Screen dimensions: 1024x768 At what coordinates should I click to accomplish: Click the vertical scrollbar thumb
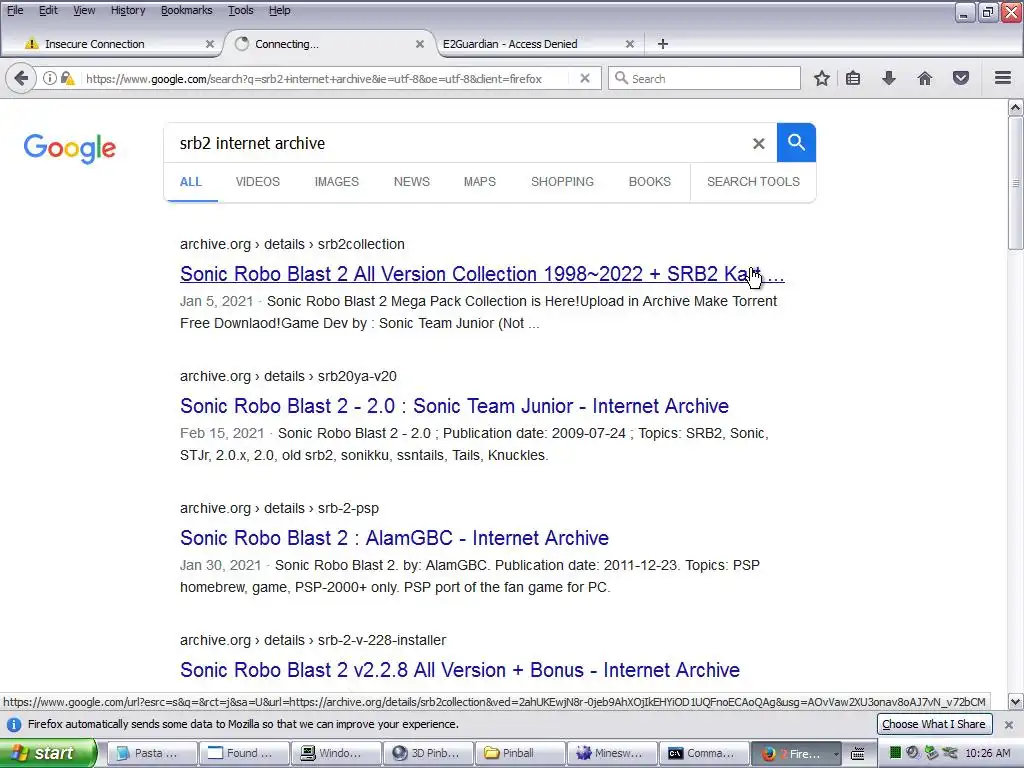tap(1016, 183)
